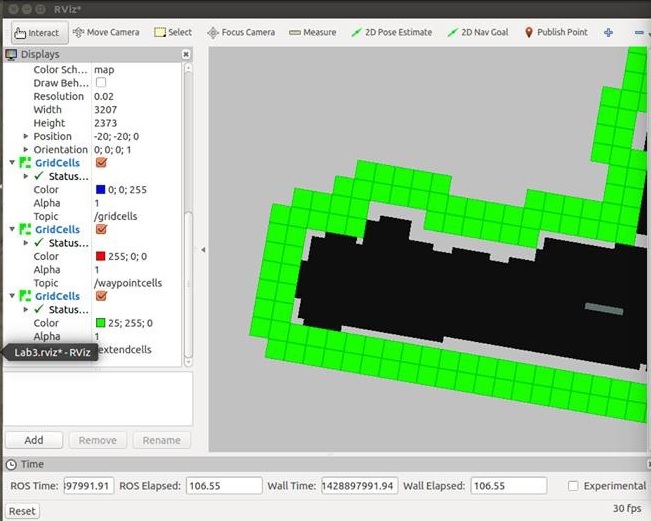Choose the Select tool
The image size is (651, 521).
[x=173, y=32]
